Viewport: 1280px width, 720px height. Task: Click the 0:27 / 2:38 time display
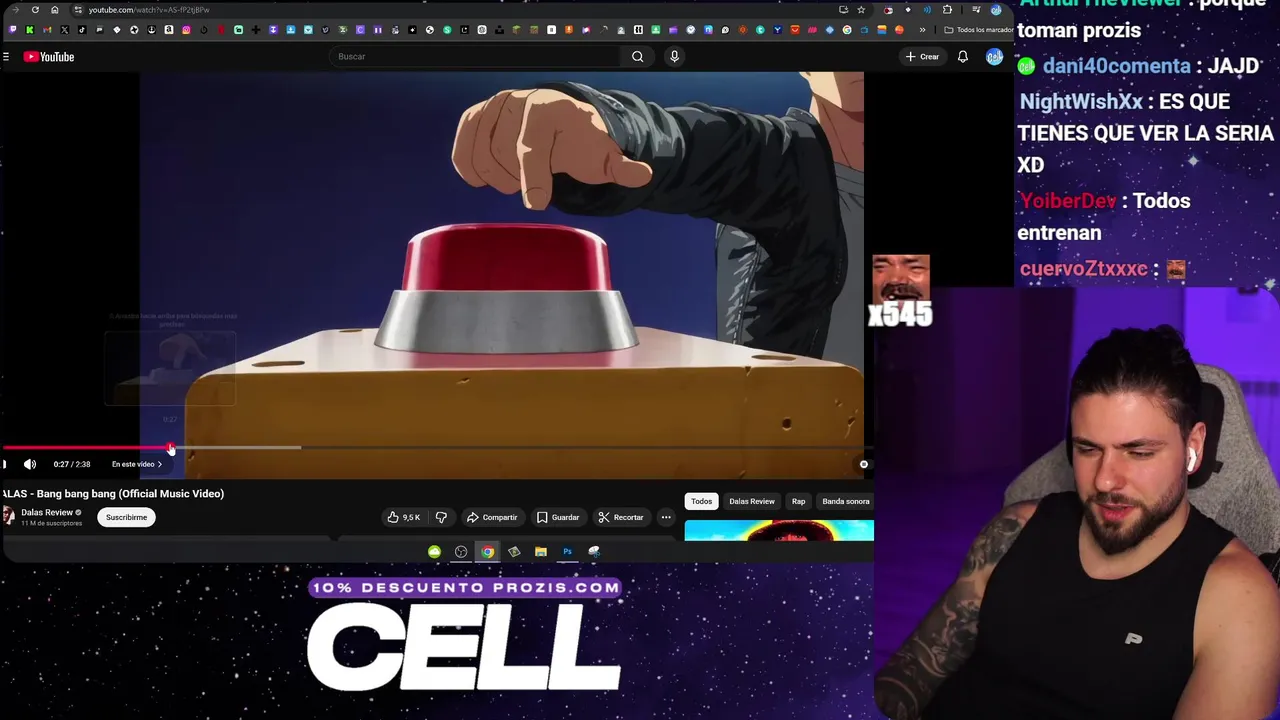click(x=72, y=464)
